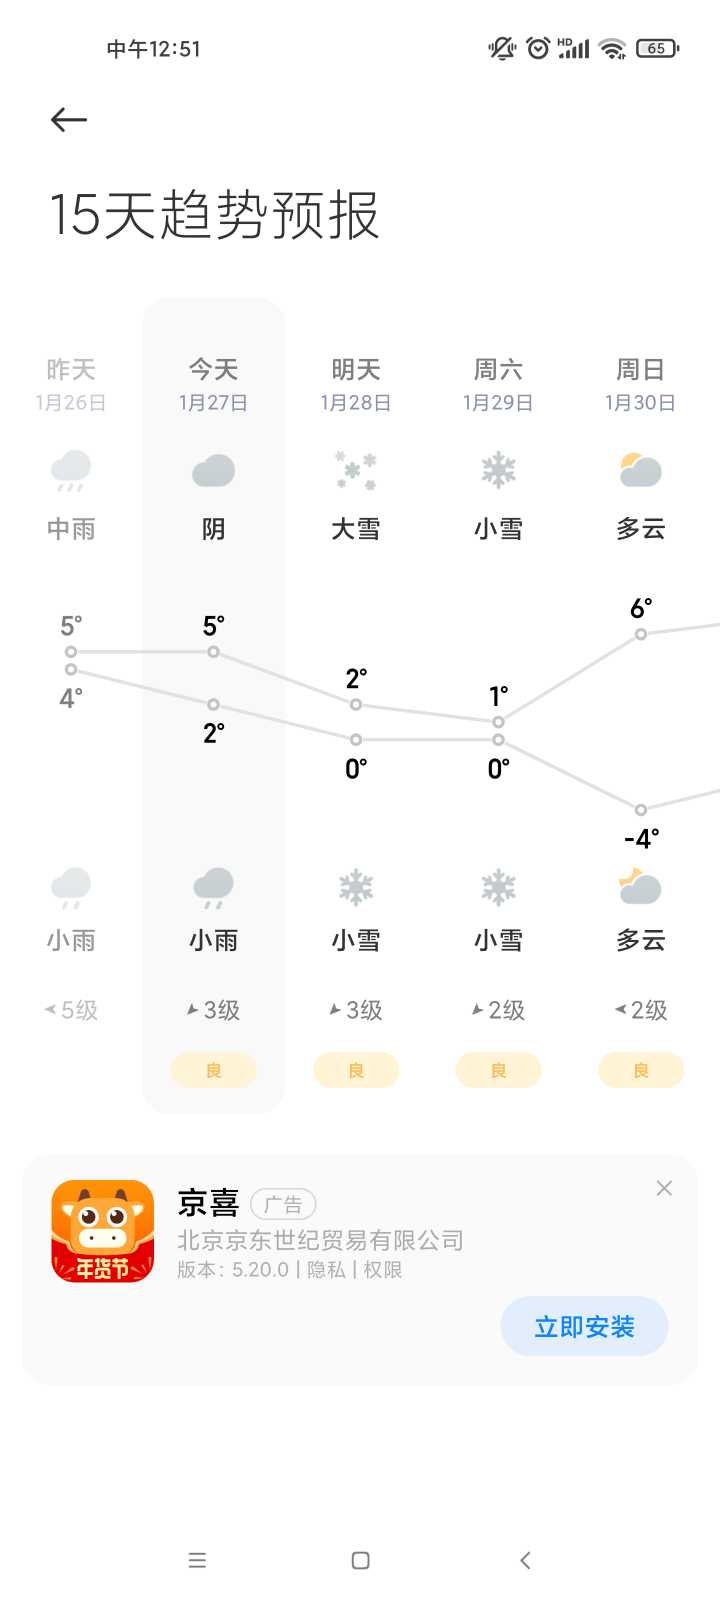Tap today's 良 air quality badge
This screenshot has height=1600, width=720.
coord(213,1070)
